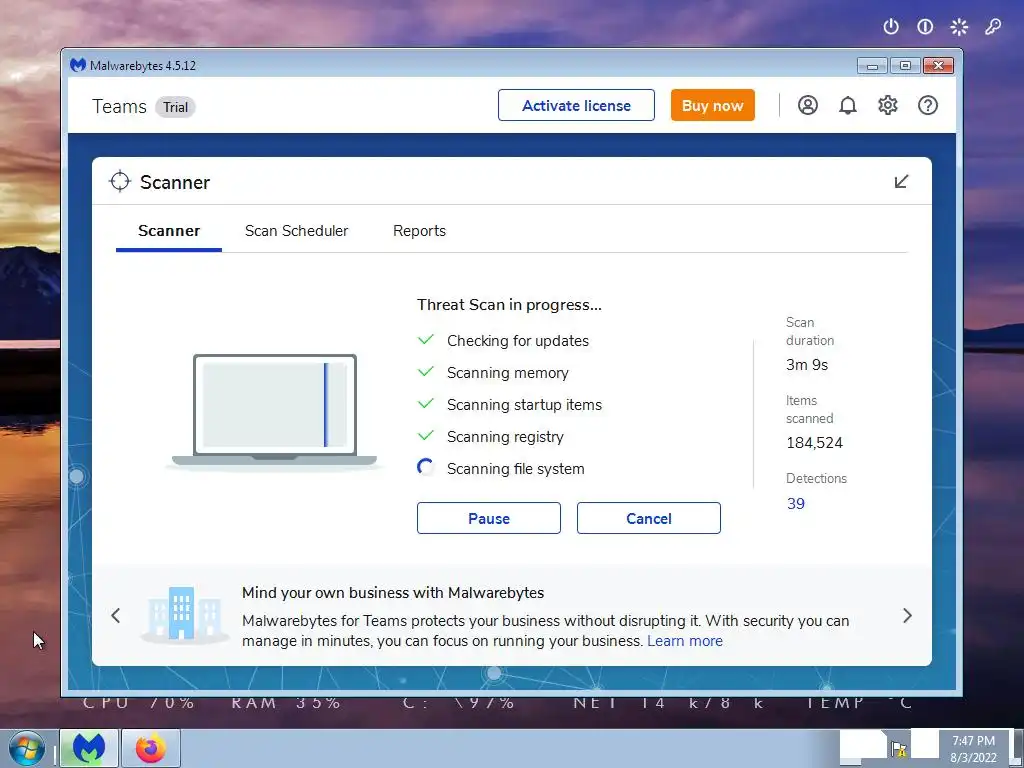
Task: Close the Malwarebytes window
Action: tap(938, 65)
